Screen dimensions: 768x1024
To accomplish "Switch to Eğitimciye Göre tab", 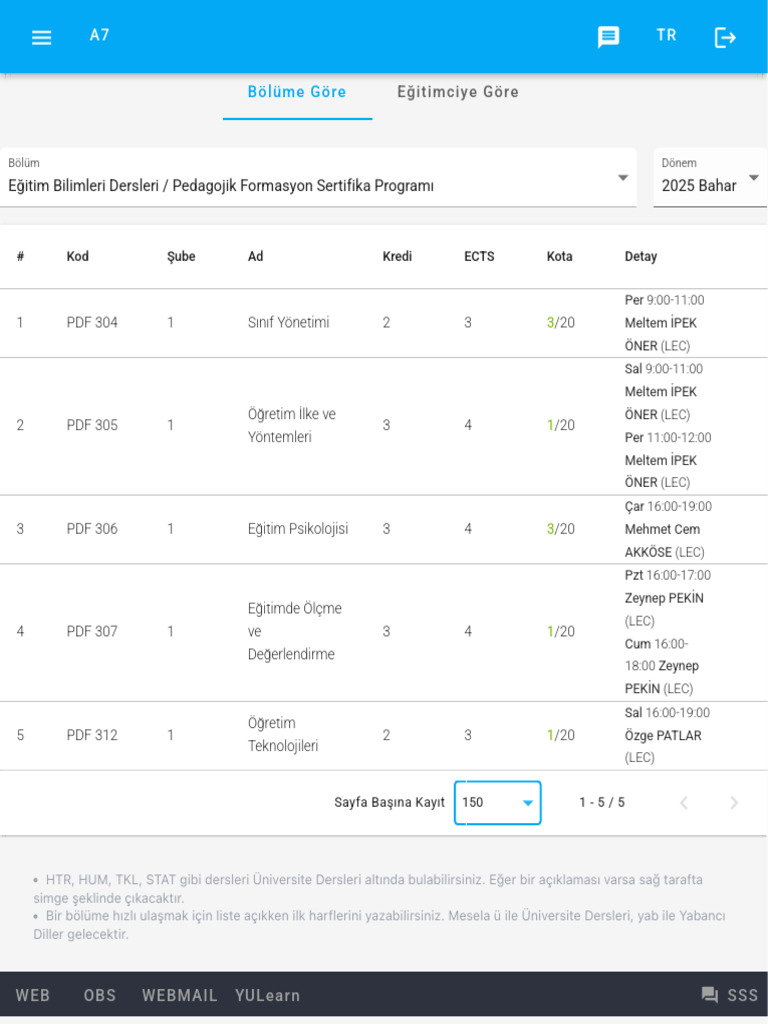I will click(458, 92).
